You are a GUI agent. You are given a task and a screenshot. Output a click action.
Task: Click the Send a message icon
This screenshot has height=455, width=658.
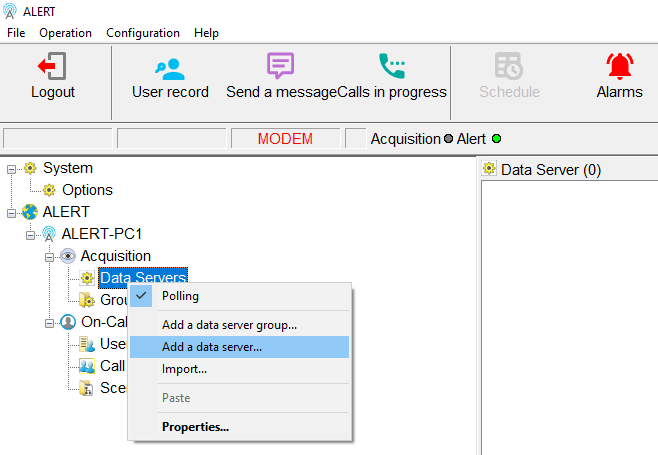(280, 66)
